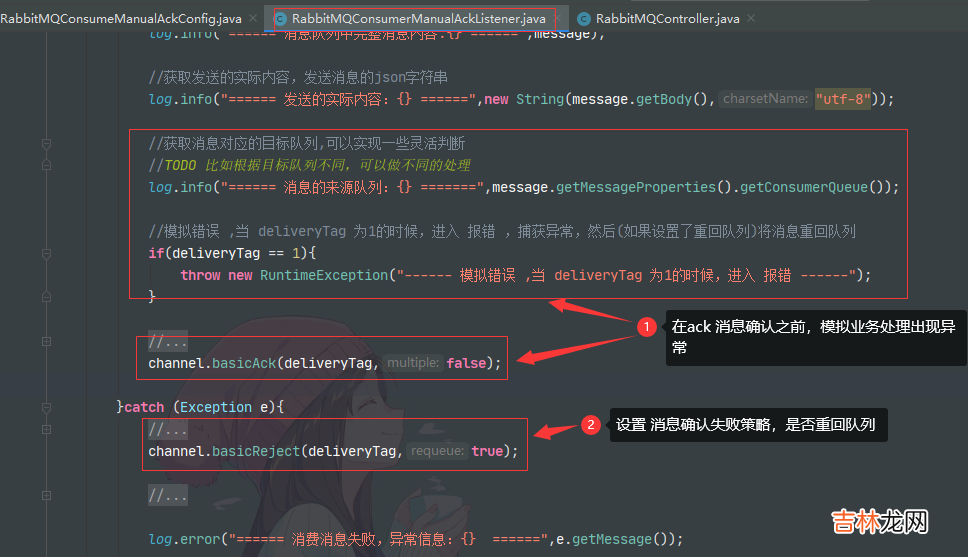Image resolution: width=968 pixels, height=557 pixels.
Task: Switch to the RabbitMQConsumeManualAckConfig.java tab
Action: point(121,19)
